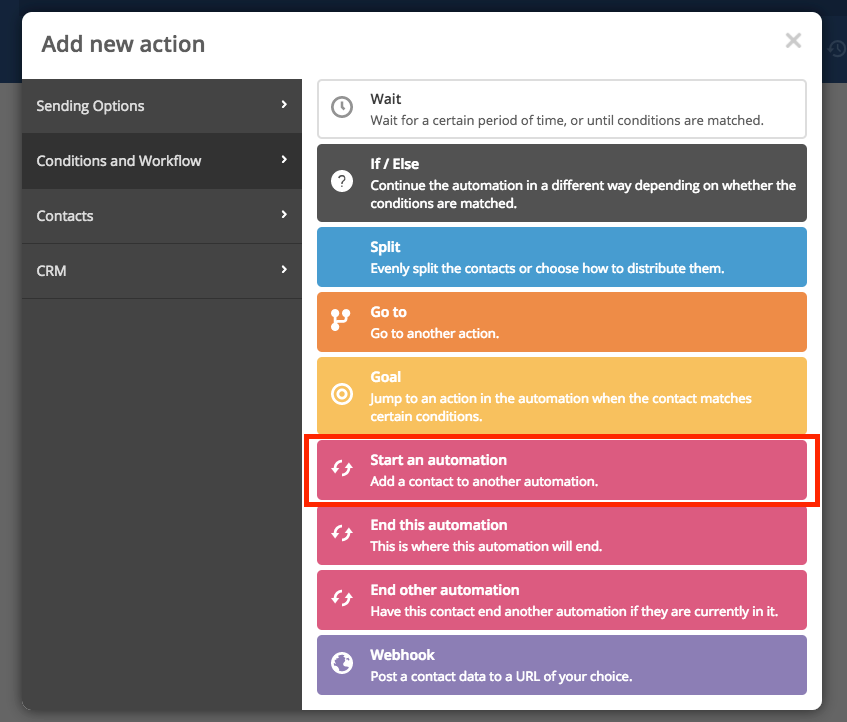Open the Conditions and Workflow category
The height and width of the screenshot is (722, 847).
[119, 161]
